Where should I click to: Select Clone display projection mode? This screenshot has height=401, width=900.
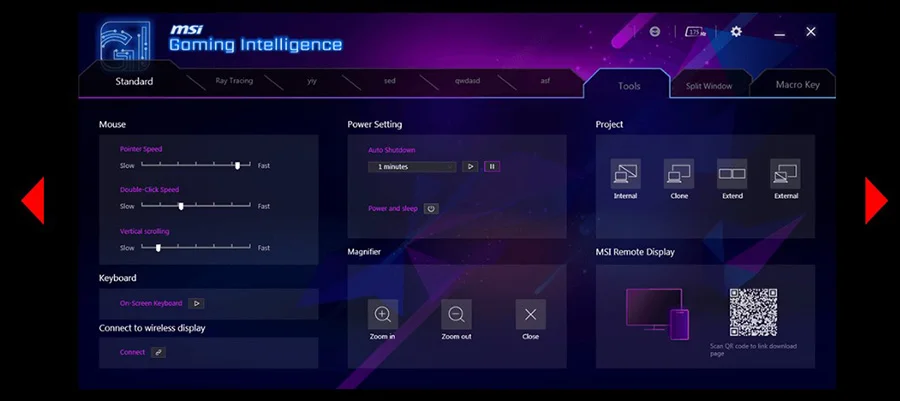(x=678, y=173)
